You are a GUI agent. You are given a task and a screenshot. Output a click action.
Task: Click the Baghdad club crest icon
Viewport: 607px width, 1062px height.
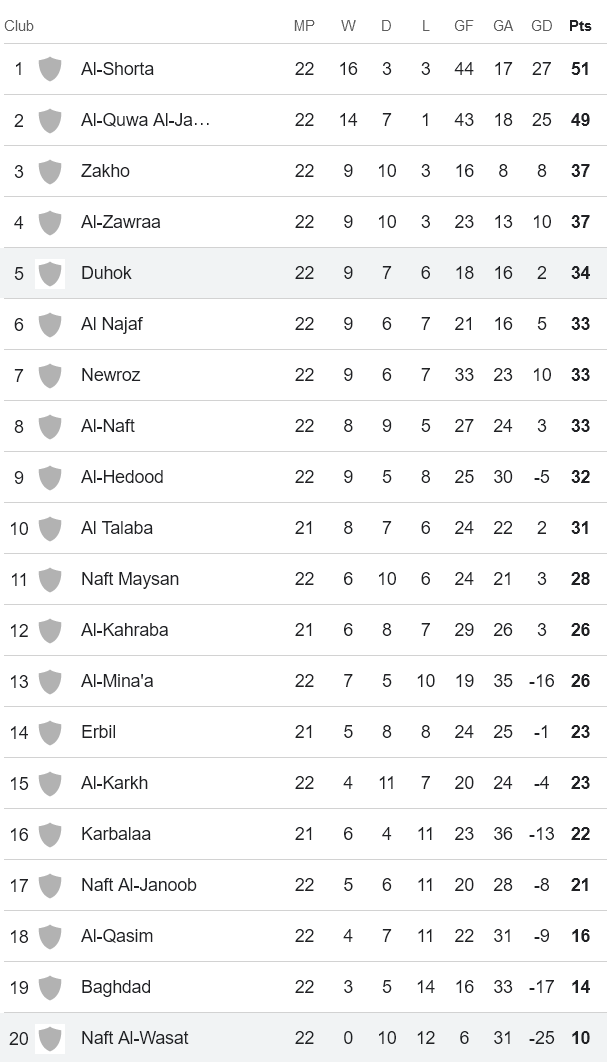point(50,987)
